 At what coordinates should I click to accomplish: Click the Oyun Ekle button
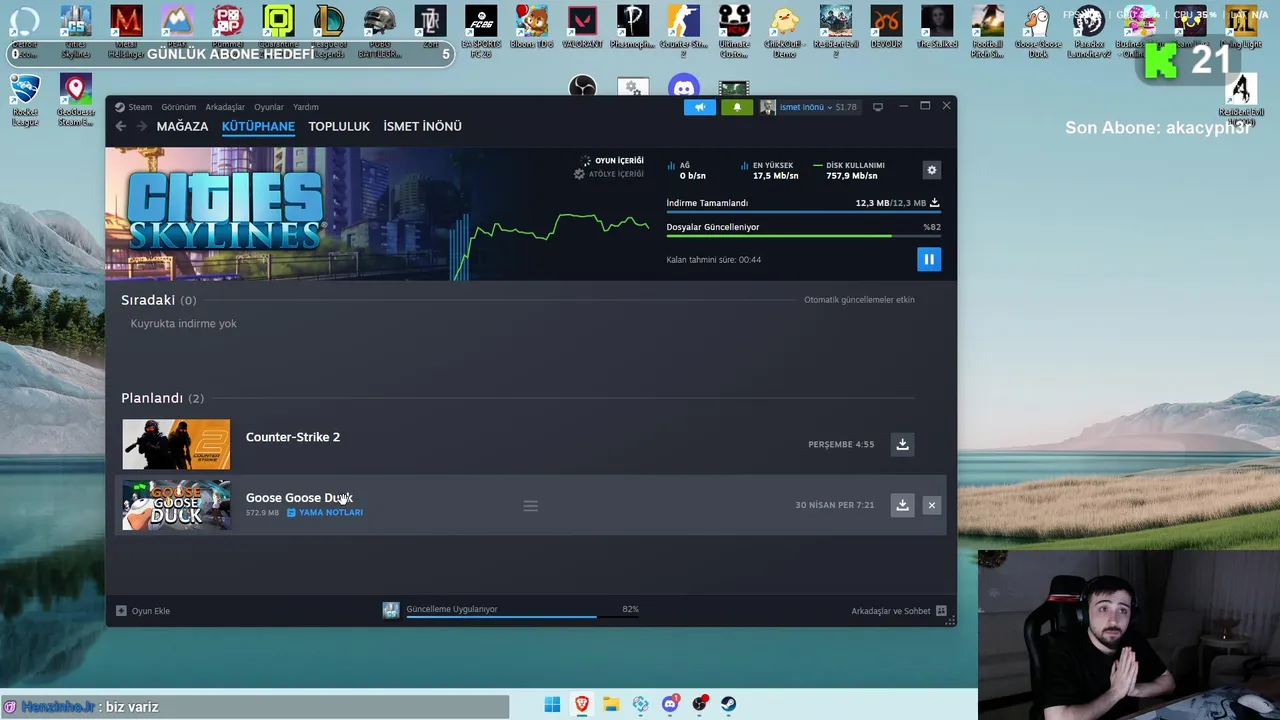pyautogui.click(x=143, y=611)
